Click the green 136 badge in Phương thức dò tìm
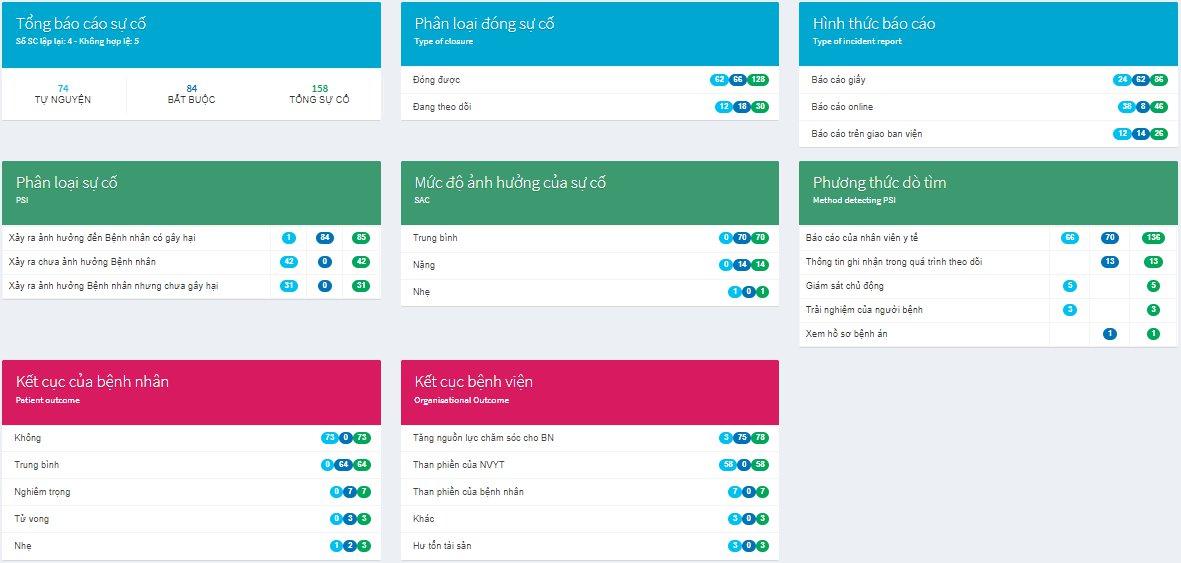 pyautogui.click(x=1153, y=238)
